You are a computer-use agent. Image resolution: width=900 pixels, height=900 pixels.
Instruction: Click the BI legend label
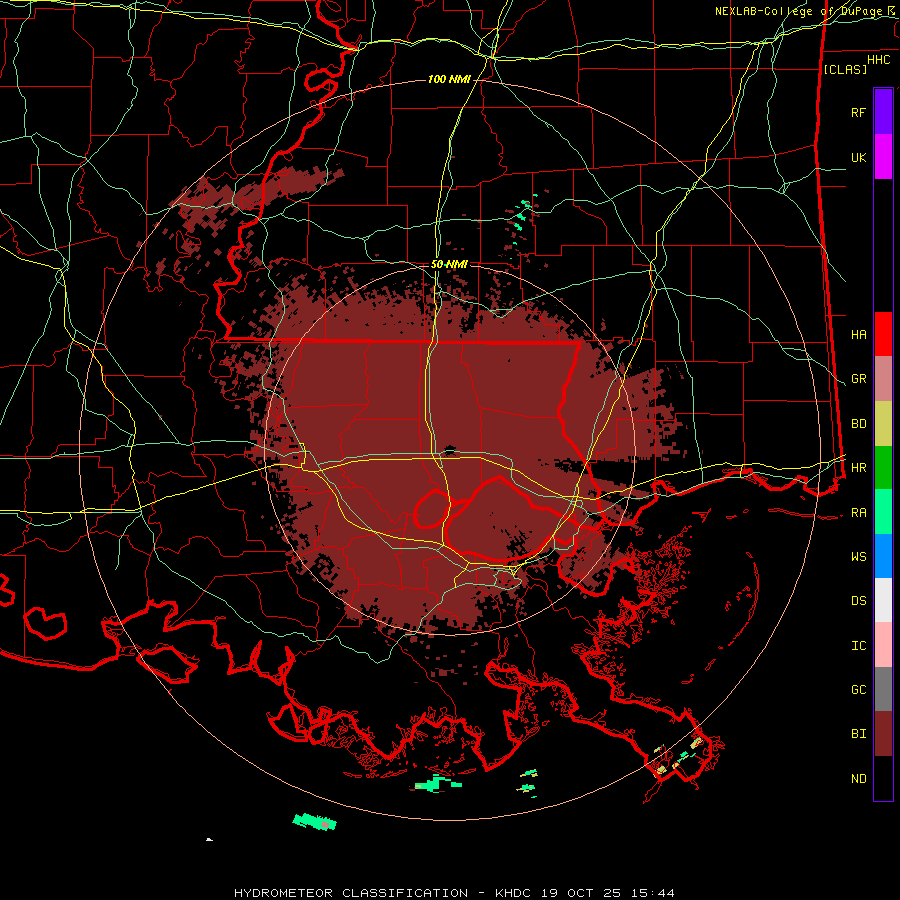click(859, 734)
